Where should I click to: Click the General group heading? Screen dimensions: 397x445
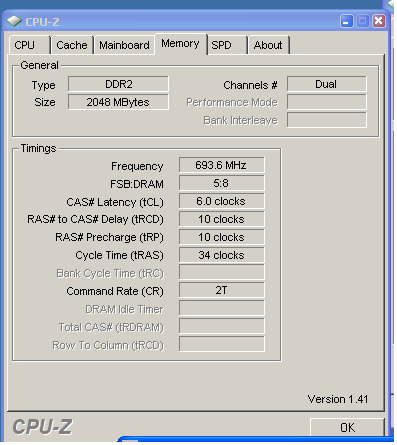pyautogui.click(x=39, y=65)
